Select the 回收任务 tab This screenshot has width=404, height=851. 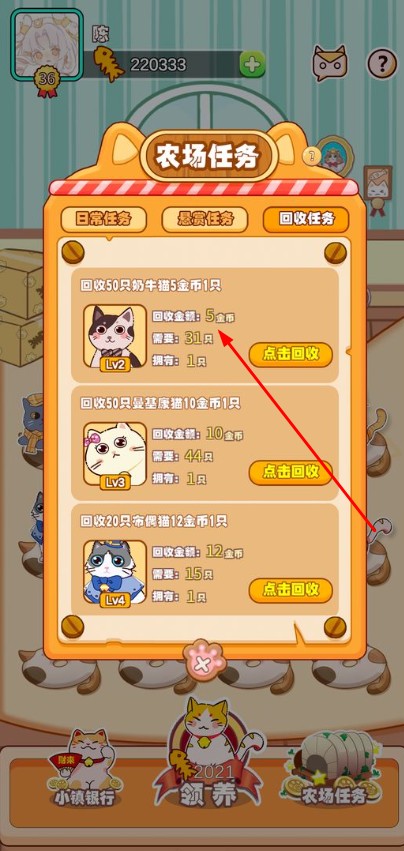click(306, 219)
